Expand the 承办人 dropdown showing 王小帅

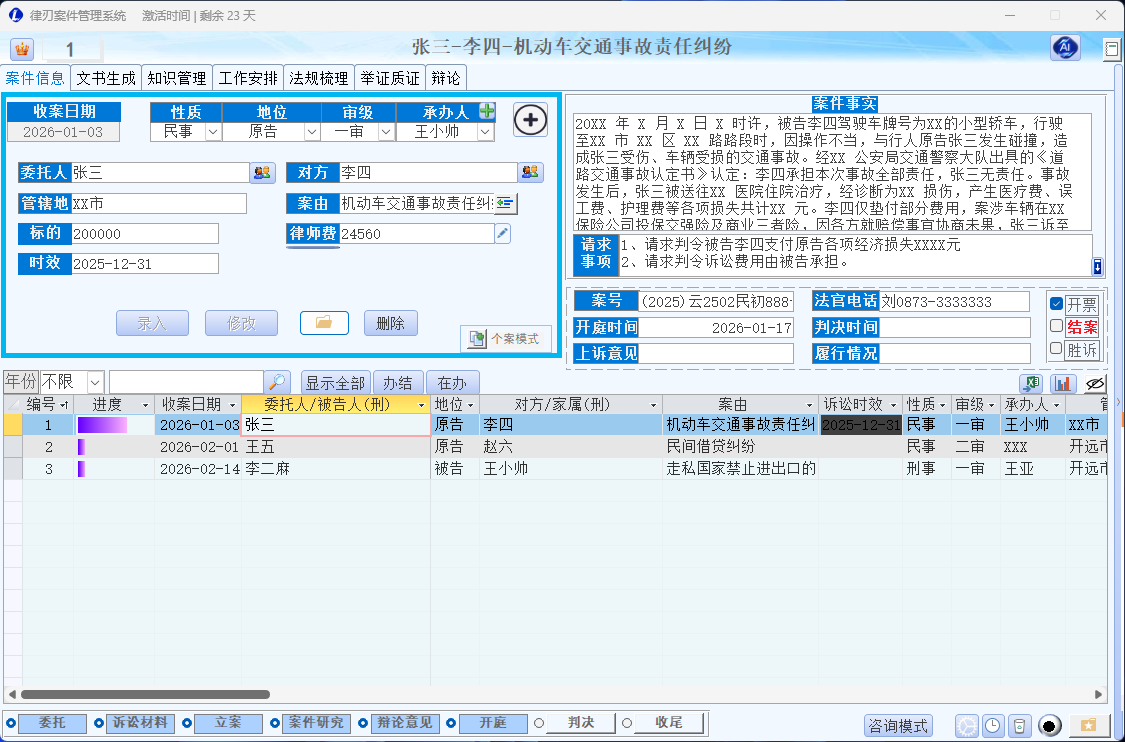tap(485, 132)
